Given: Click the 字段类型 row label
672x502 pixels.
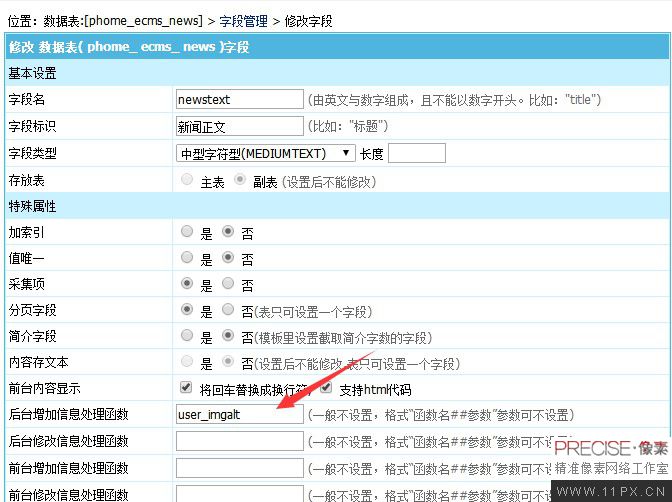Looking at the screenshot, I should coord(32,153).
